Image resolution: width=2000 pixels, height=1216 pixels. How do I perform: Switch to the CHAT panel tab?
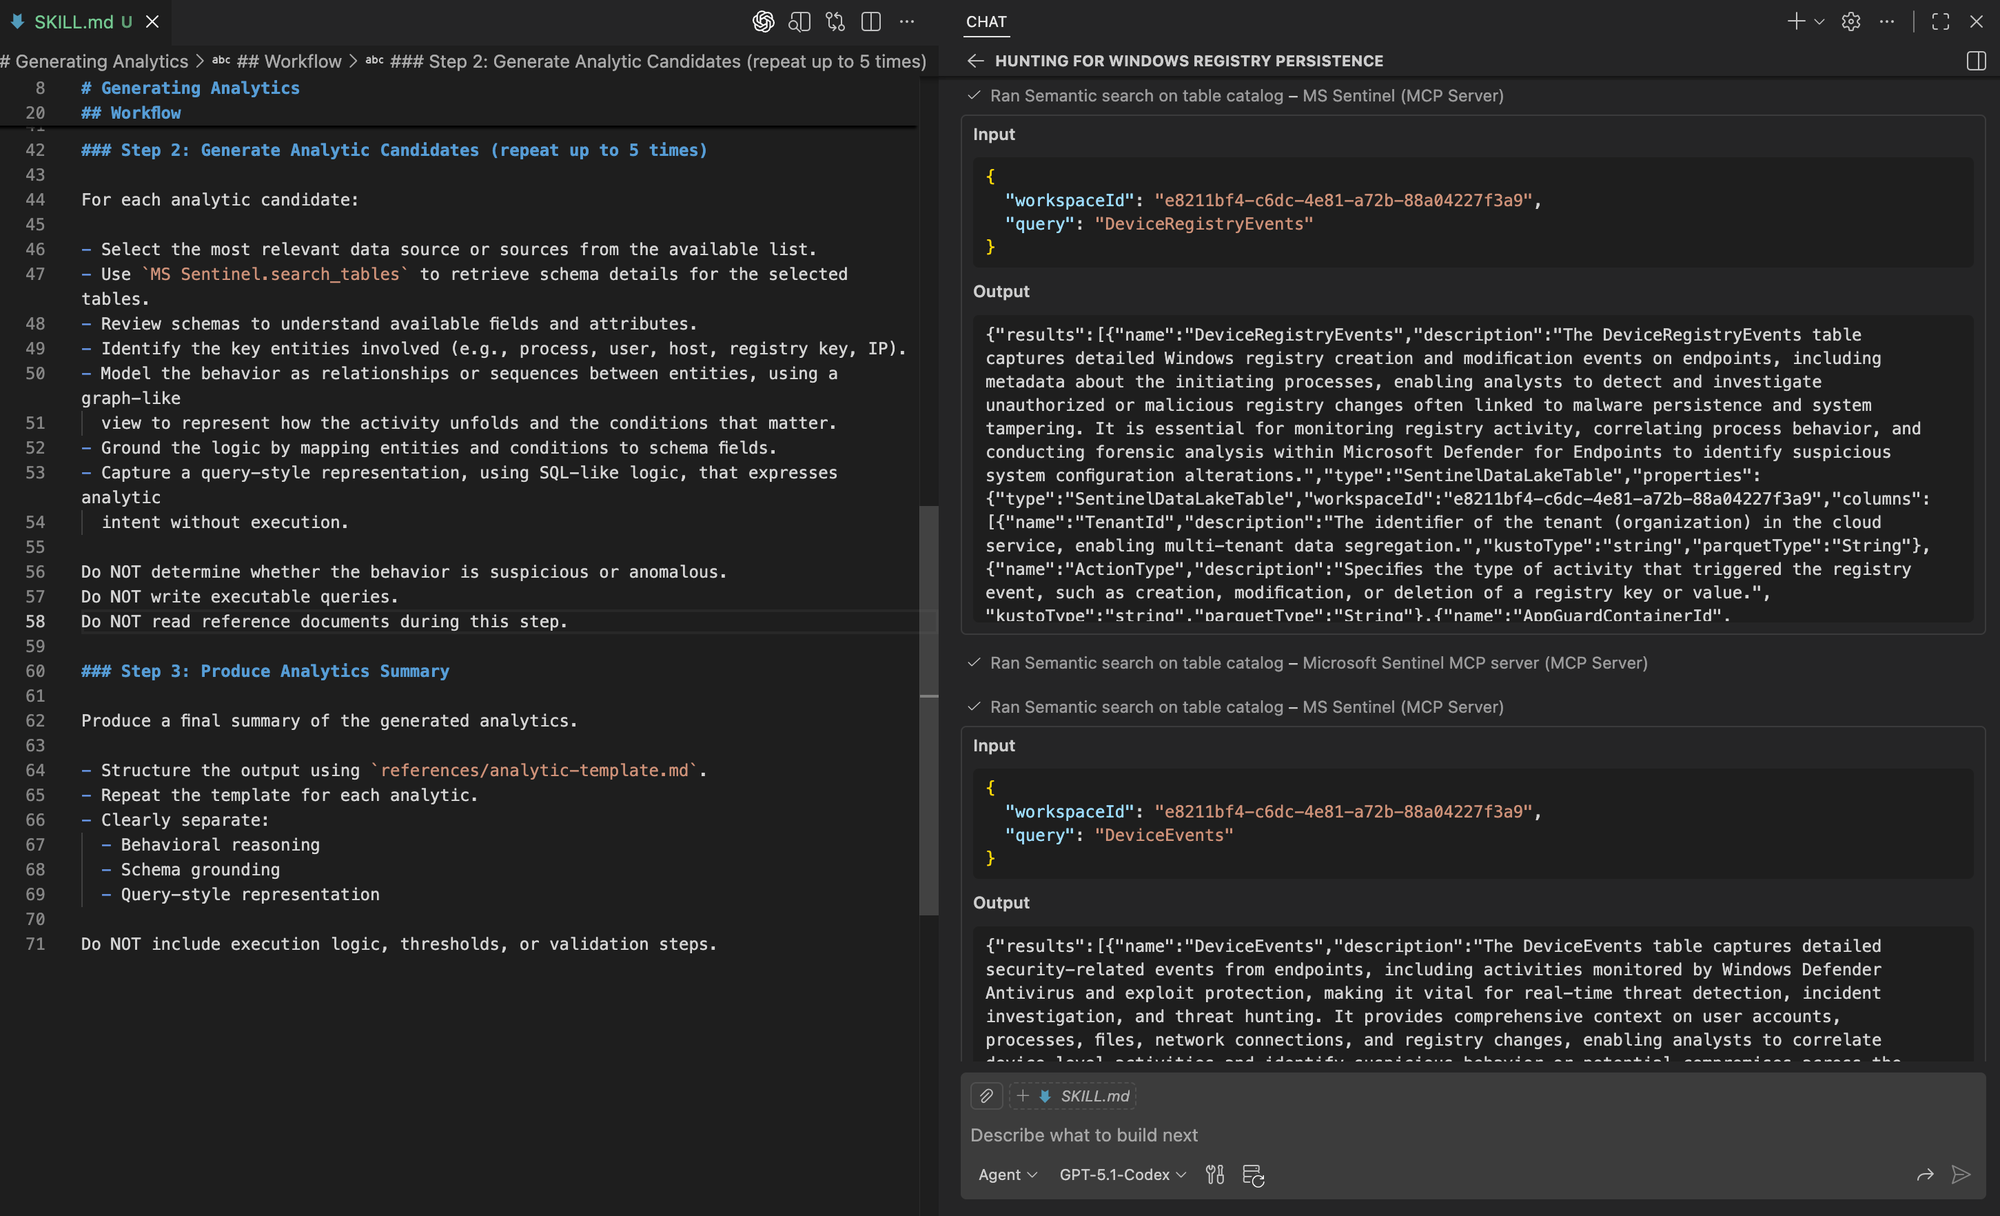point(986,21)
